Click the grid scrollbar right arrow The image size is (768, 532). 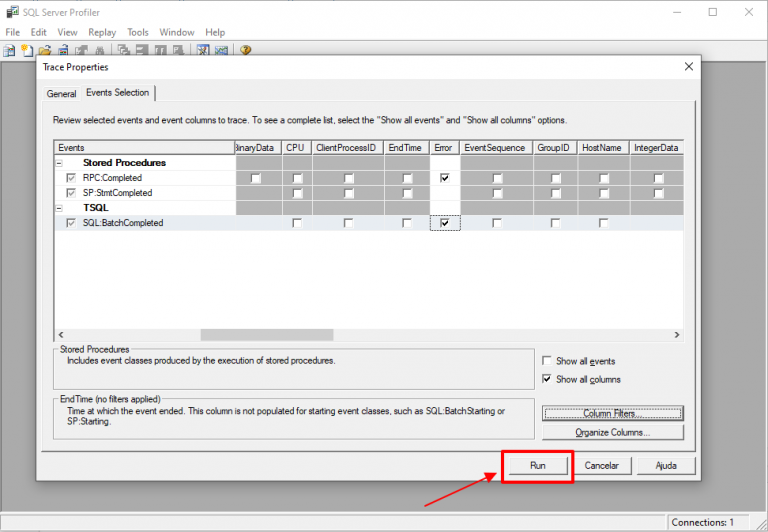click(x=677, y=335)
